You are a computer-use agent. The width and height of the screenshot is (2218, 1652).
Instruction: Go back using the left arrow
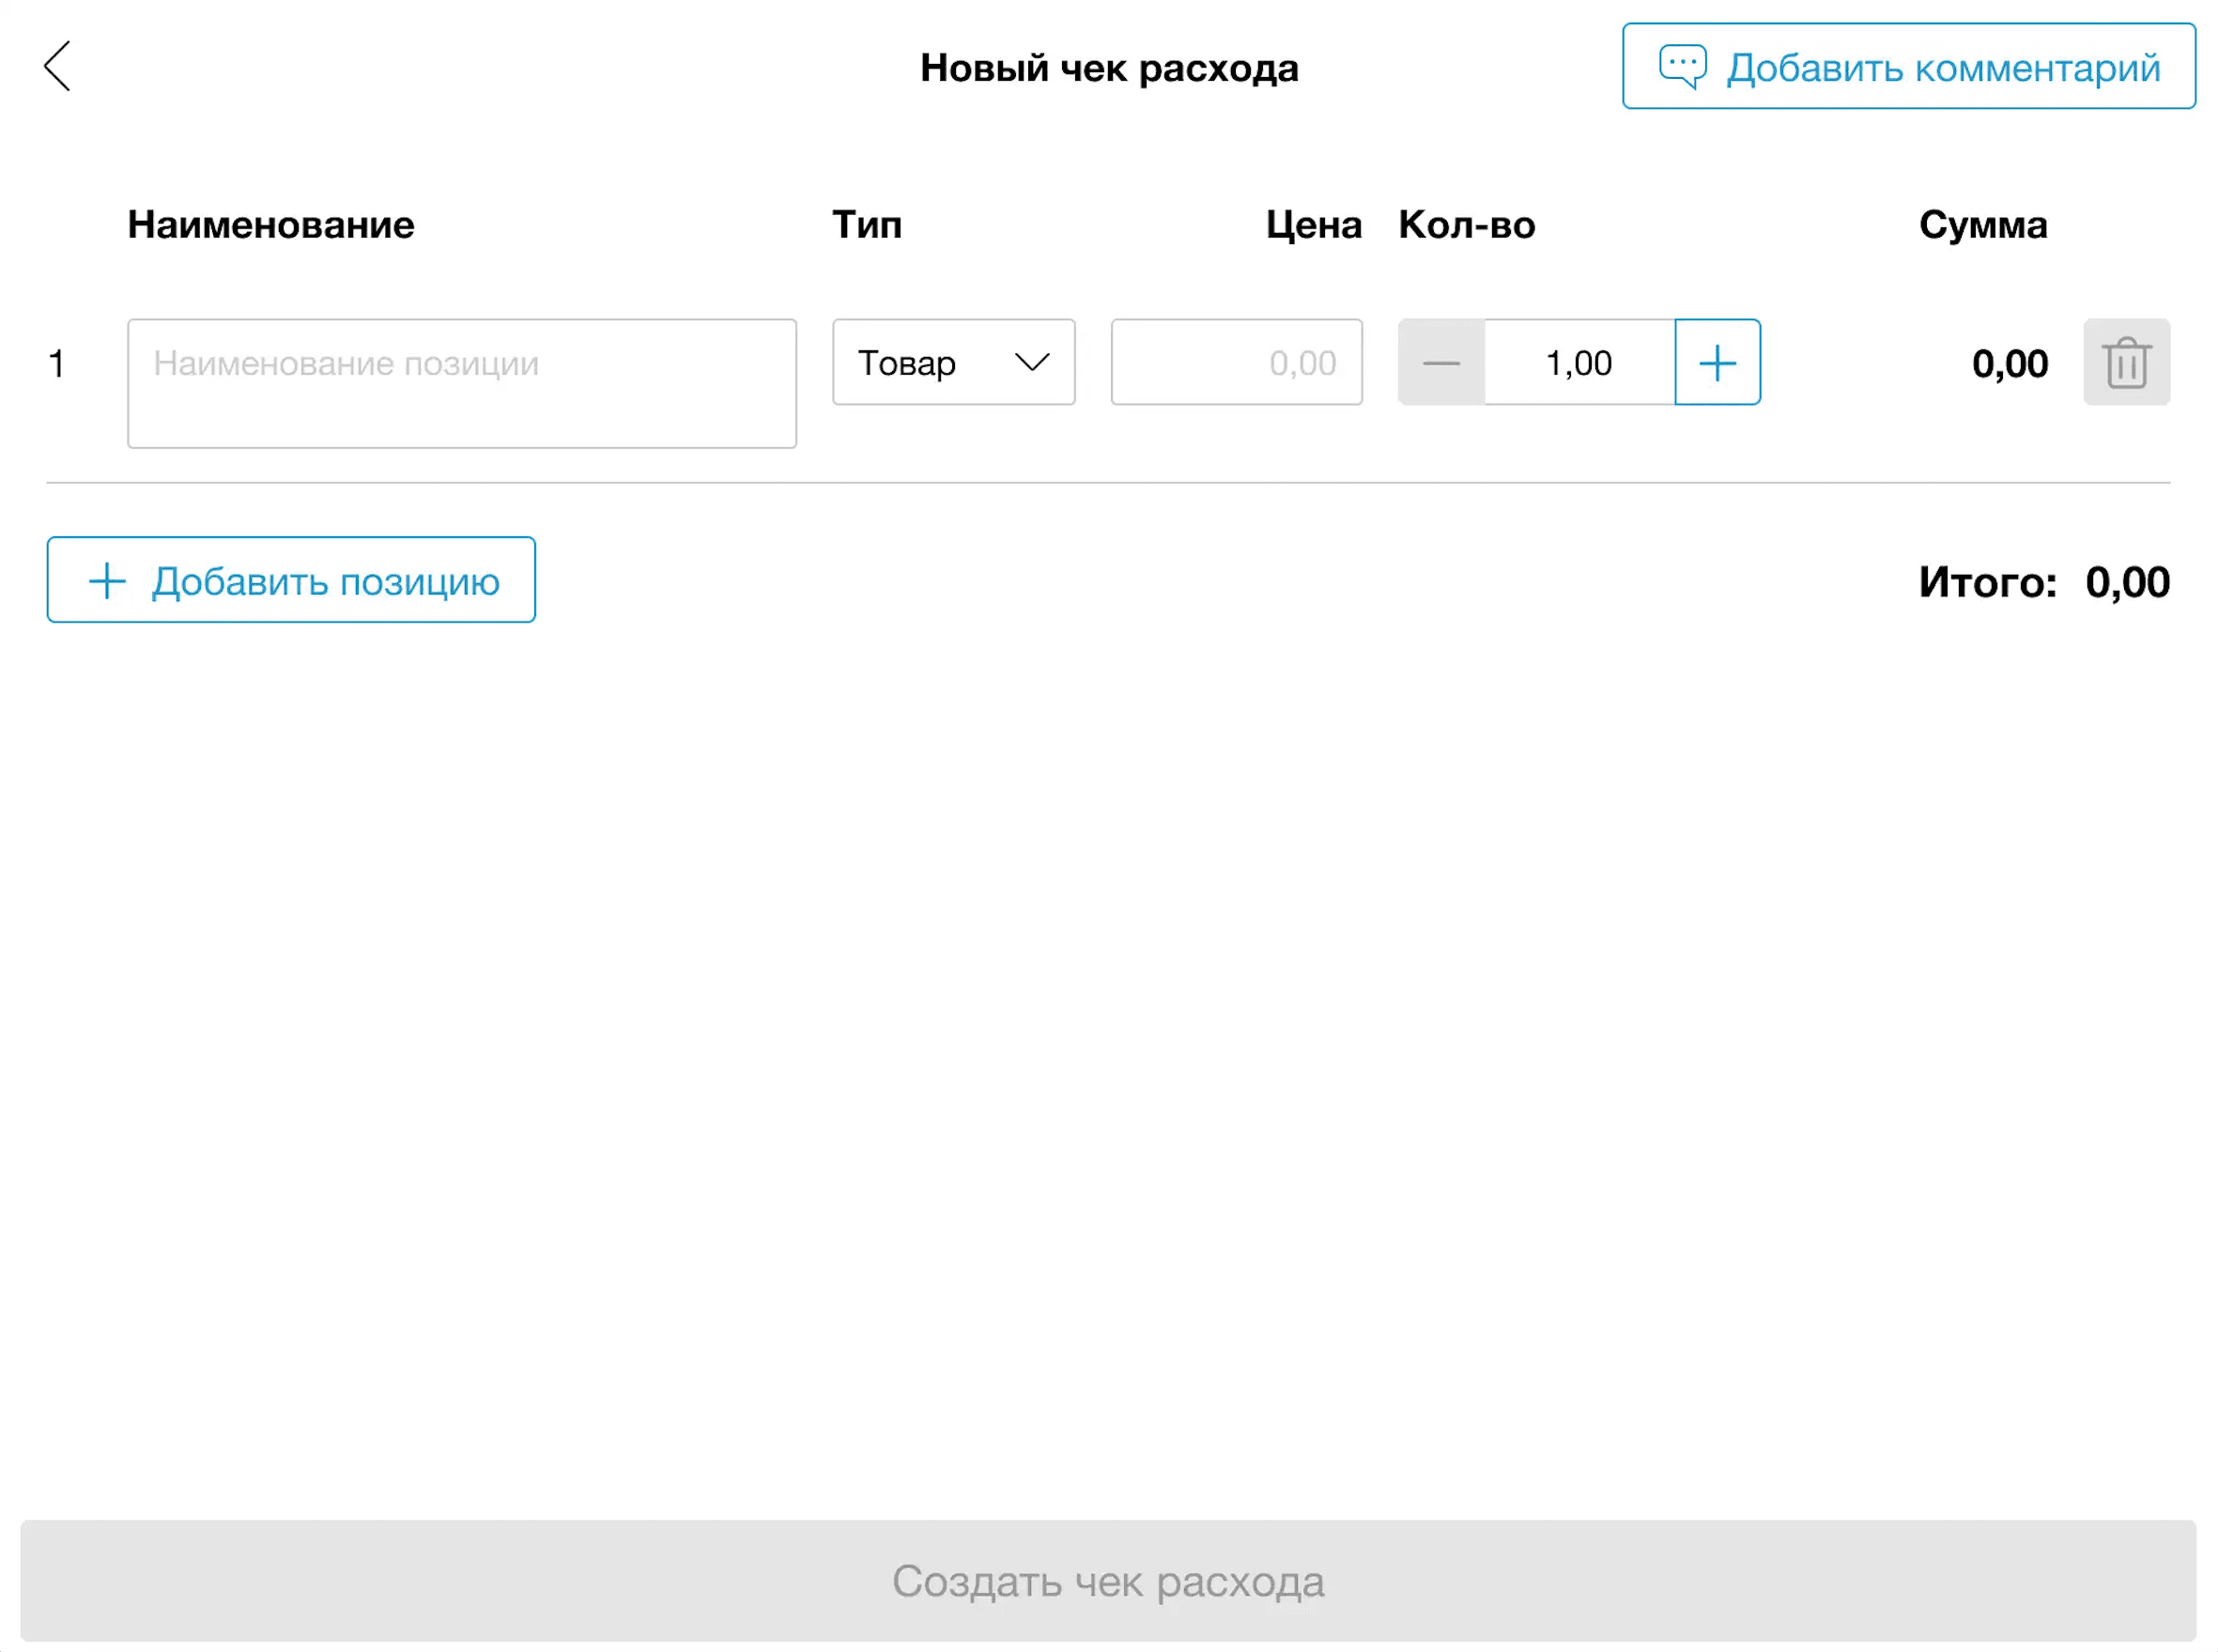(57, 66)
